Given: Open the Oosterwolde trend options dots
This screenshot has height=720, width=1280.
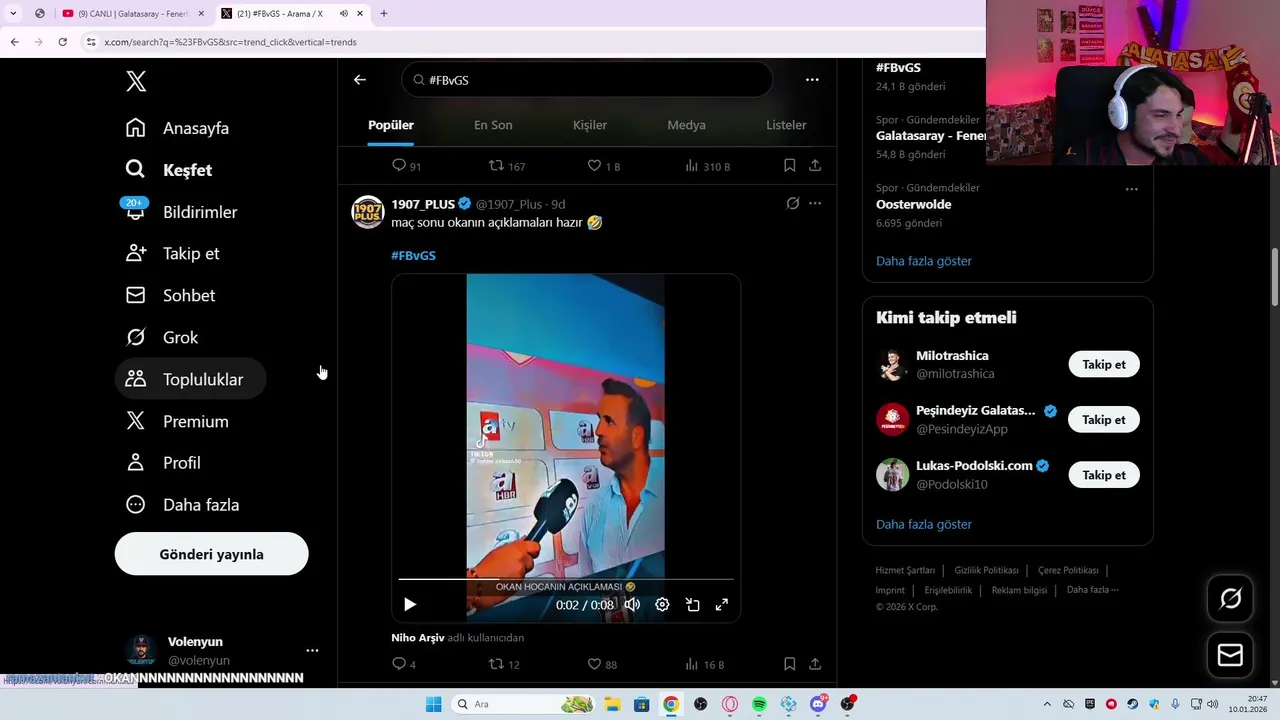Looking at the screenshot, I should point(1131,189).
